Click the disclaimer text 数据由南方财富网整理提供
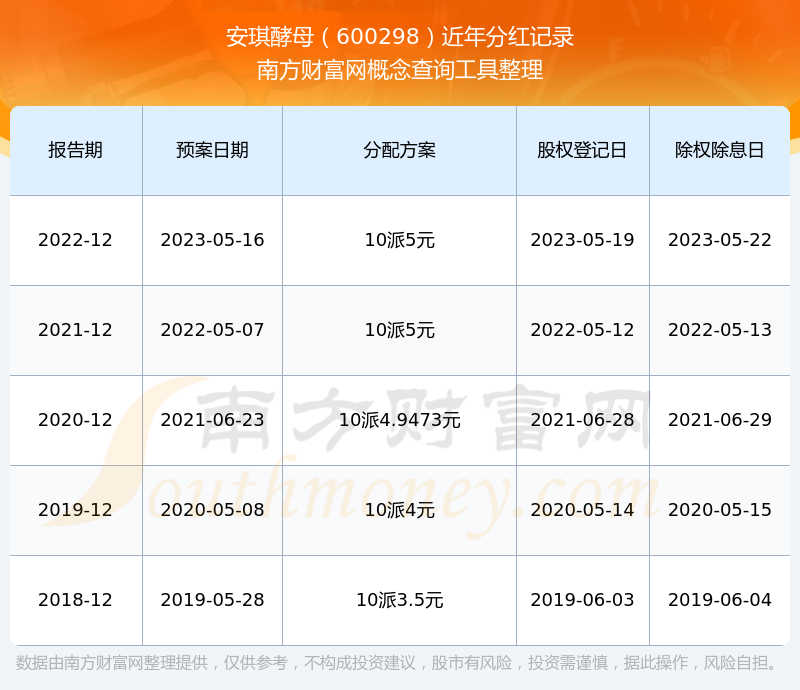The image size is (800, 690). pos(112,663)
